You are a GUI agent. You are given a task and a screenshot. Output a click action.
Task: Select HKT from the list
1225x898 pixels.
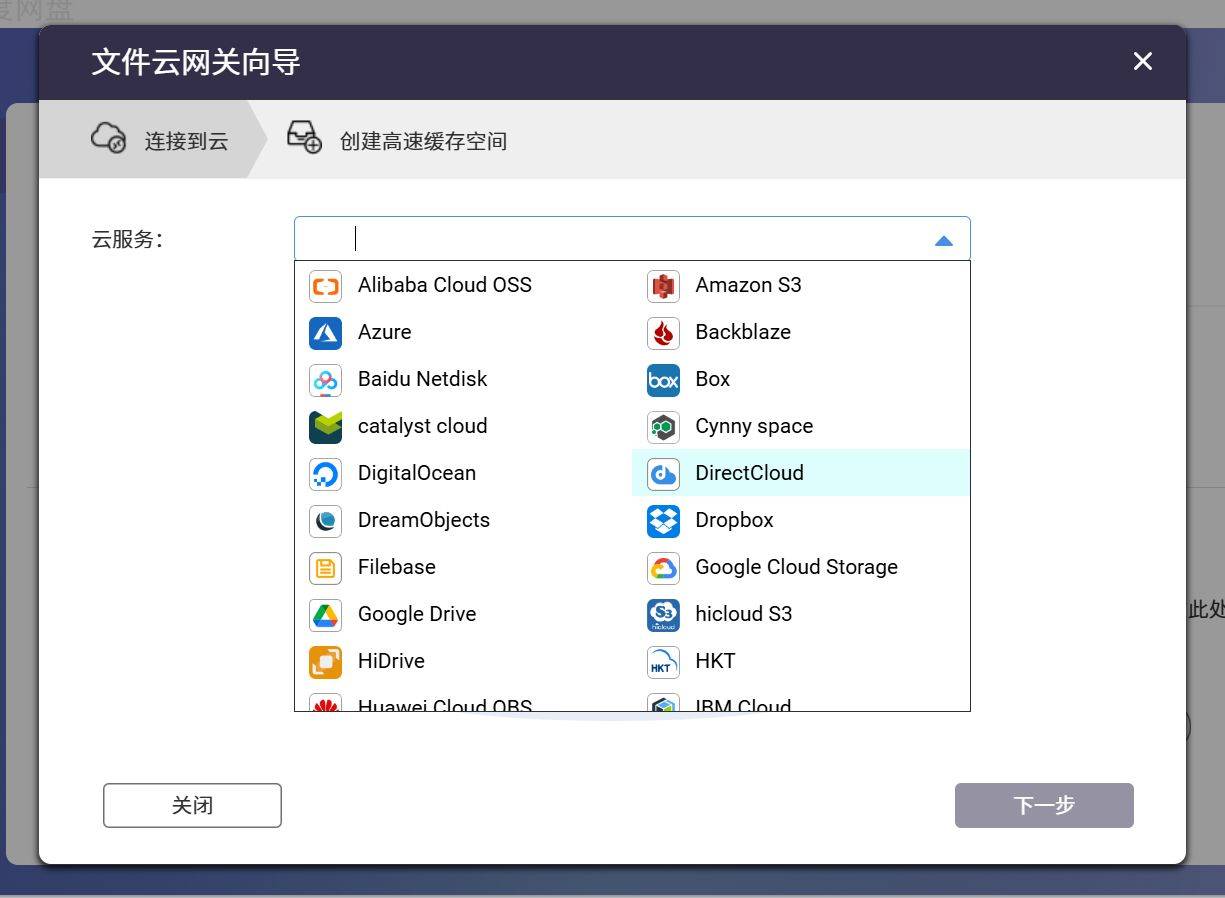pos(801,661)
